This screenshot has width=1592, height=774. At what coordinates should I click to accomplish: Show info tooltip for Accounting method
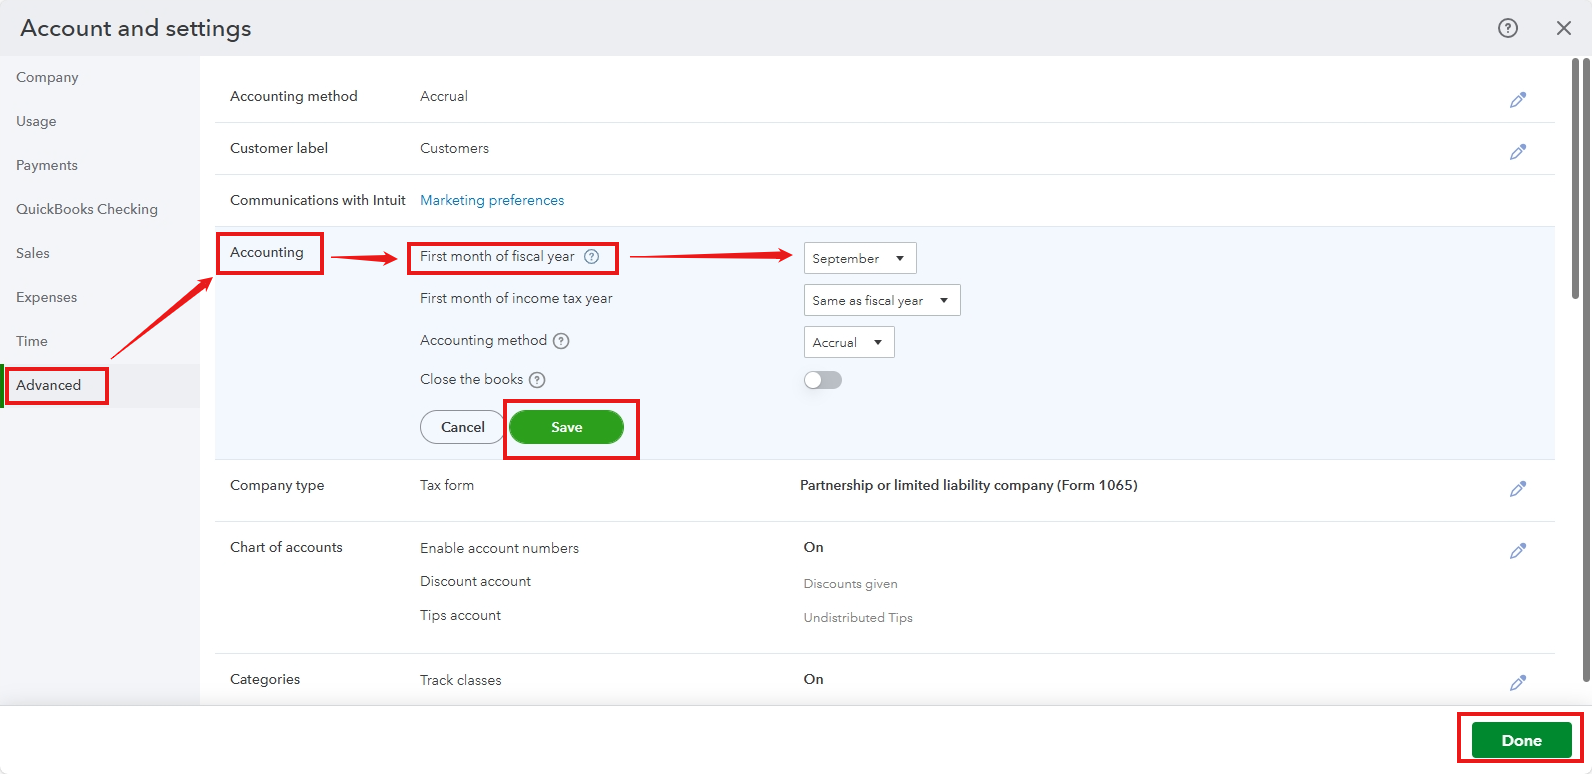click(x=561, y=341)
